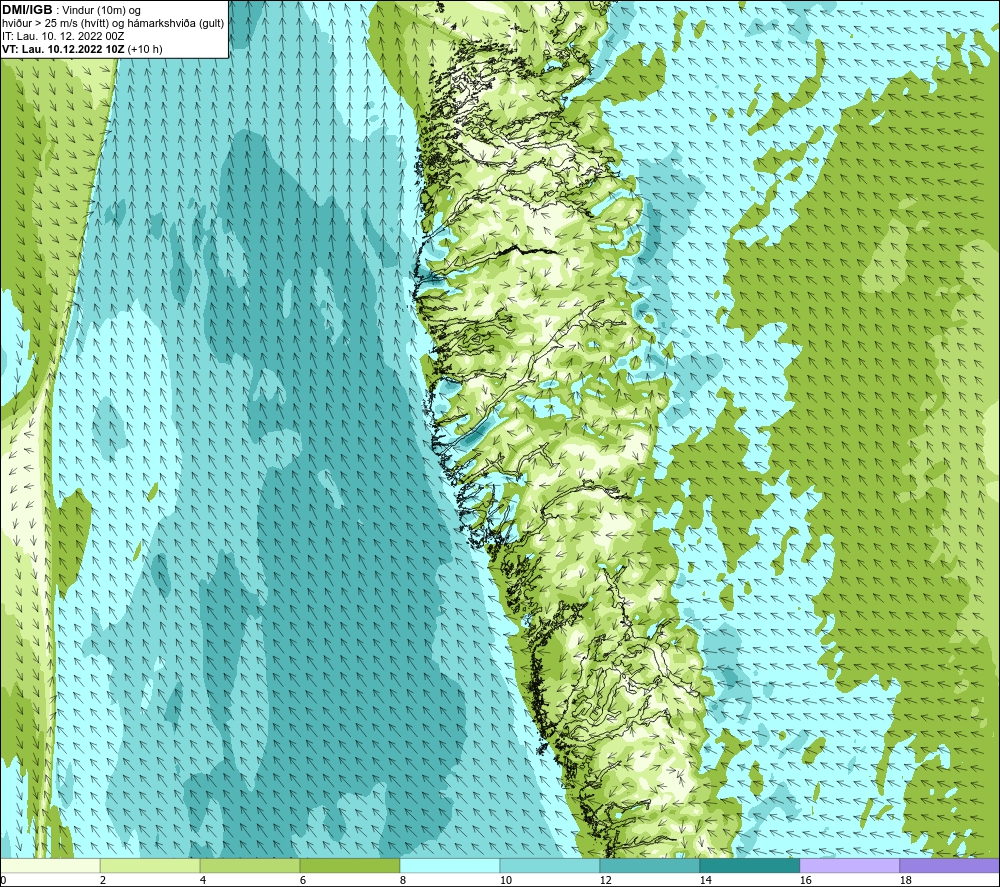Click the scale label '4'
Screen dimensions: 1000x887
tap(203, 880)
